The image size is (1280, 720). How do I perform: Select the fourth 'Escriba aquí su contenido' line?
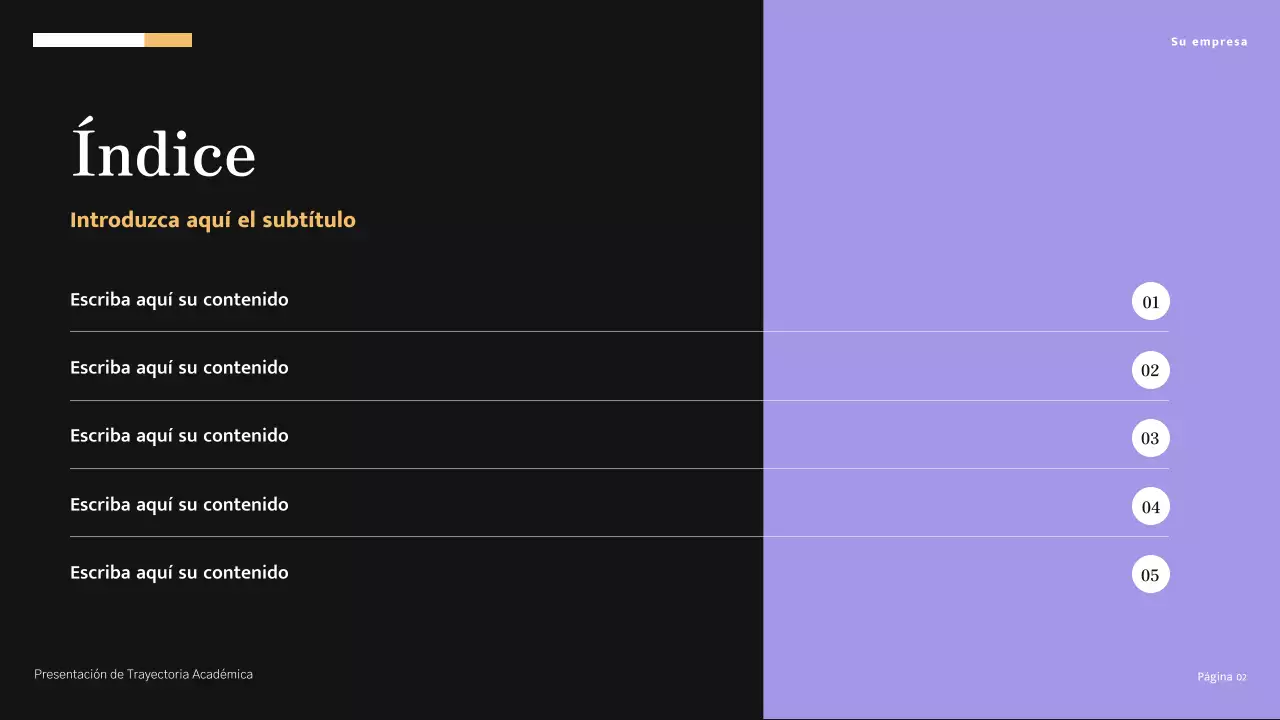179,505
